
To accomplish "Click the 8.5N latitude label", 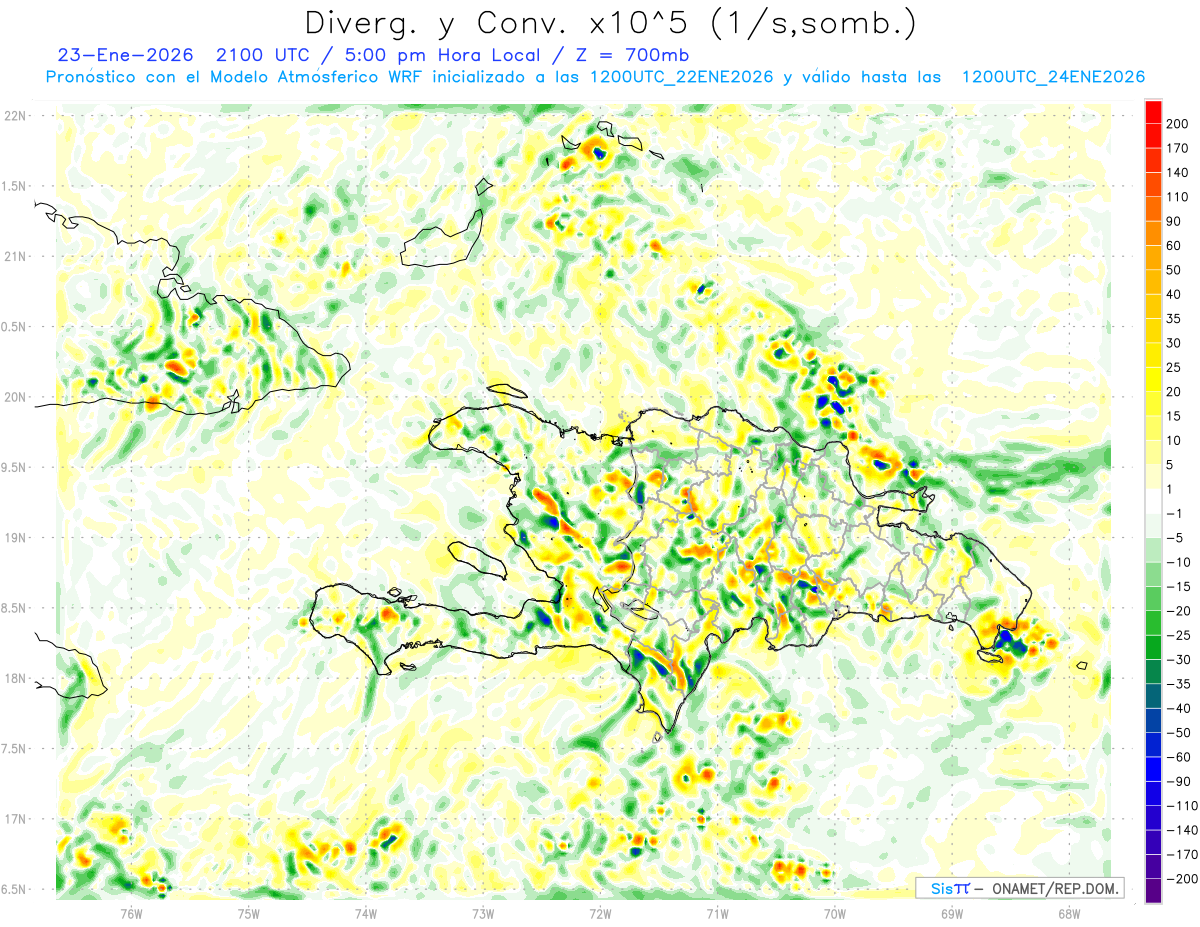I will pyautogui.click(x=14, y=608).
